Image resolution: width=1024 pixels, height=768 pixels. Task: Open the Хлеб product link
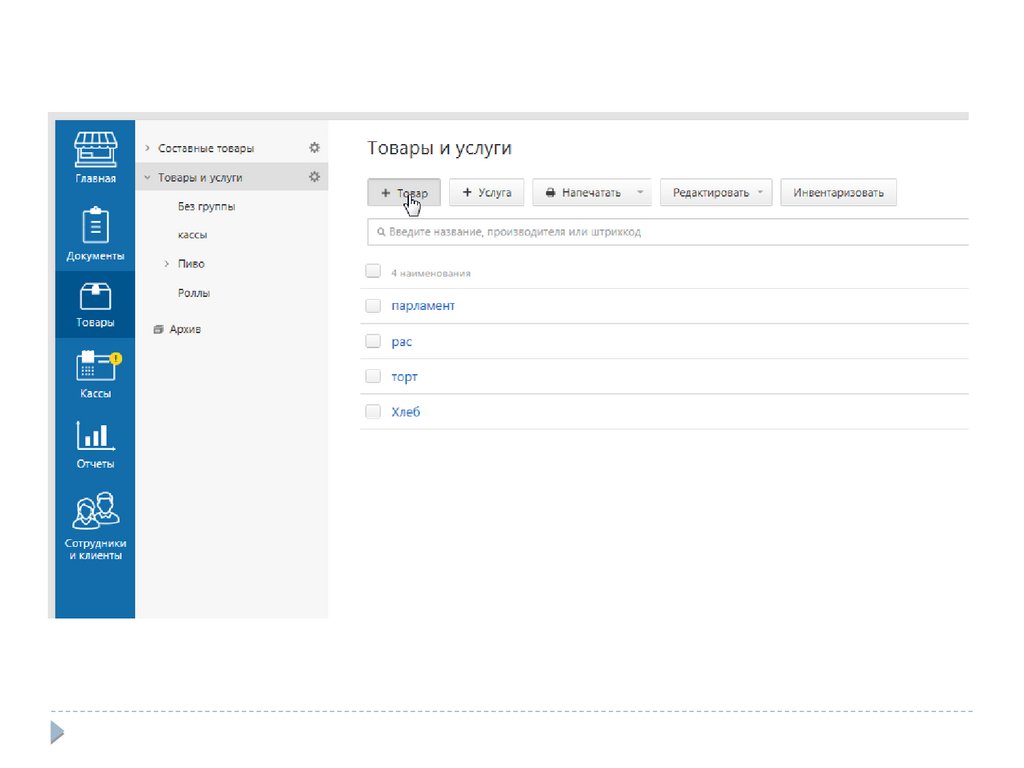(406, 412)
